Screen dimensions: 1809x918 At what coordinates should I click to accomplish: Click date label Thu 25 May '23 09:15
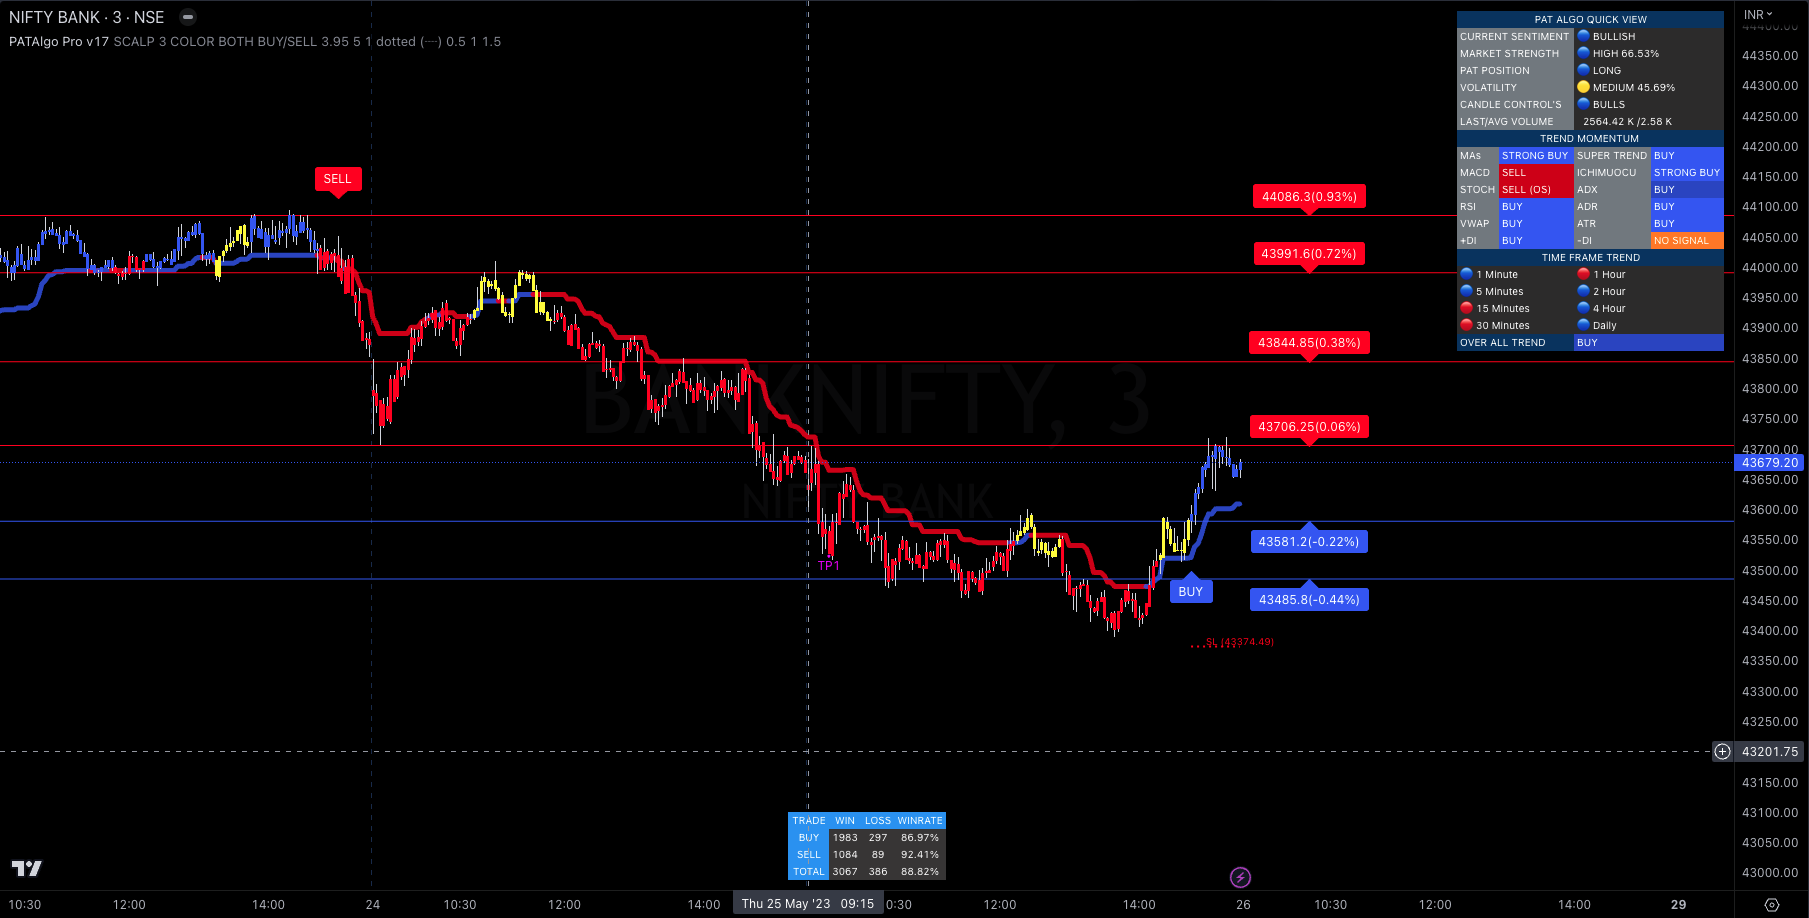[x=808, y=903]
